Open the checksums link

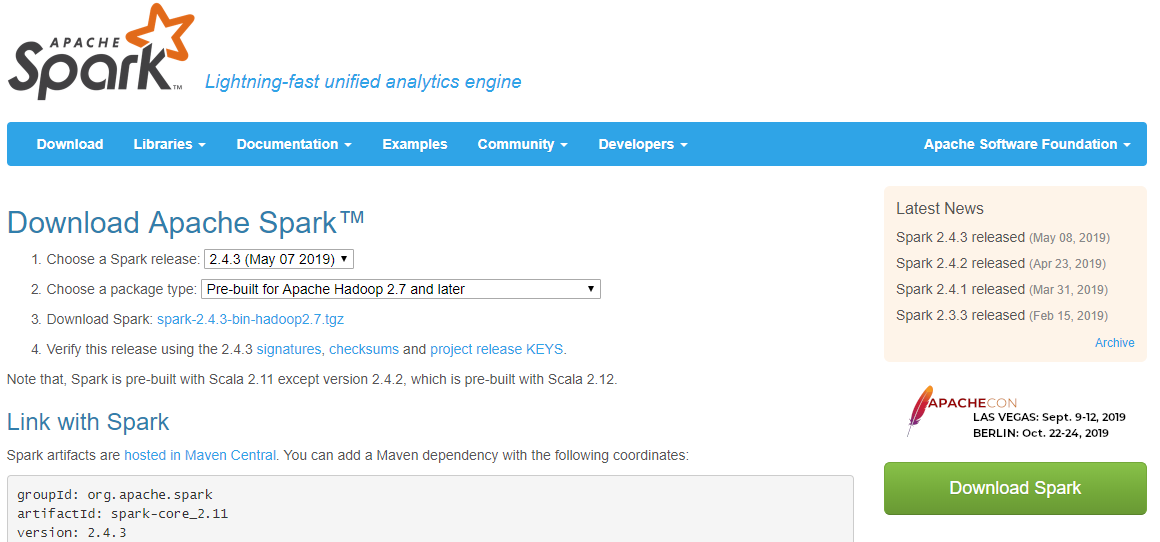pyautogui.click(x=364, y=349)
